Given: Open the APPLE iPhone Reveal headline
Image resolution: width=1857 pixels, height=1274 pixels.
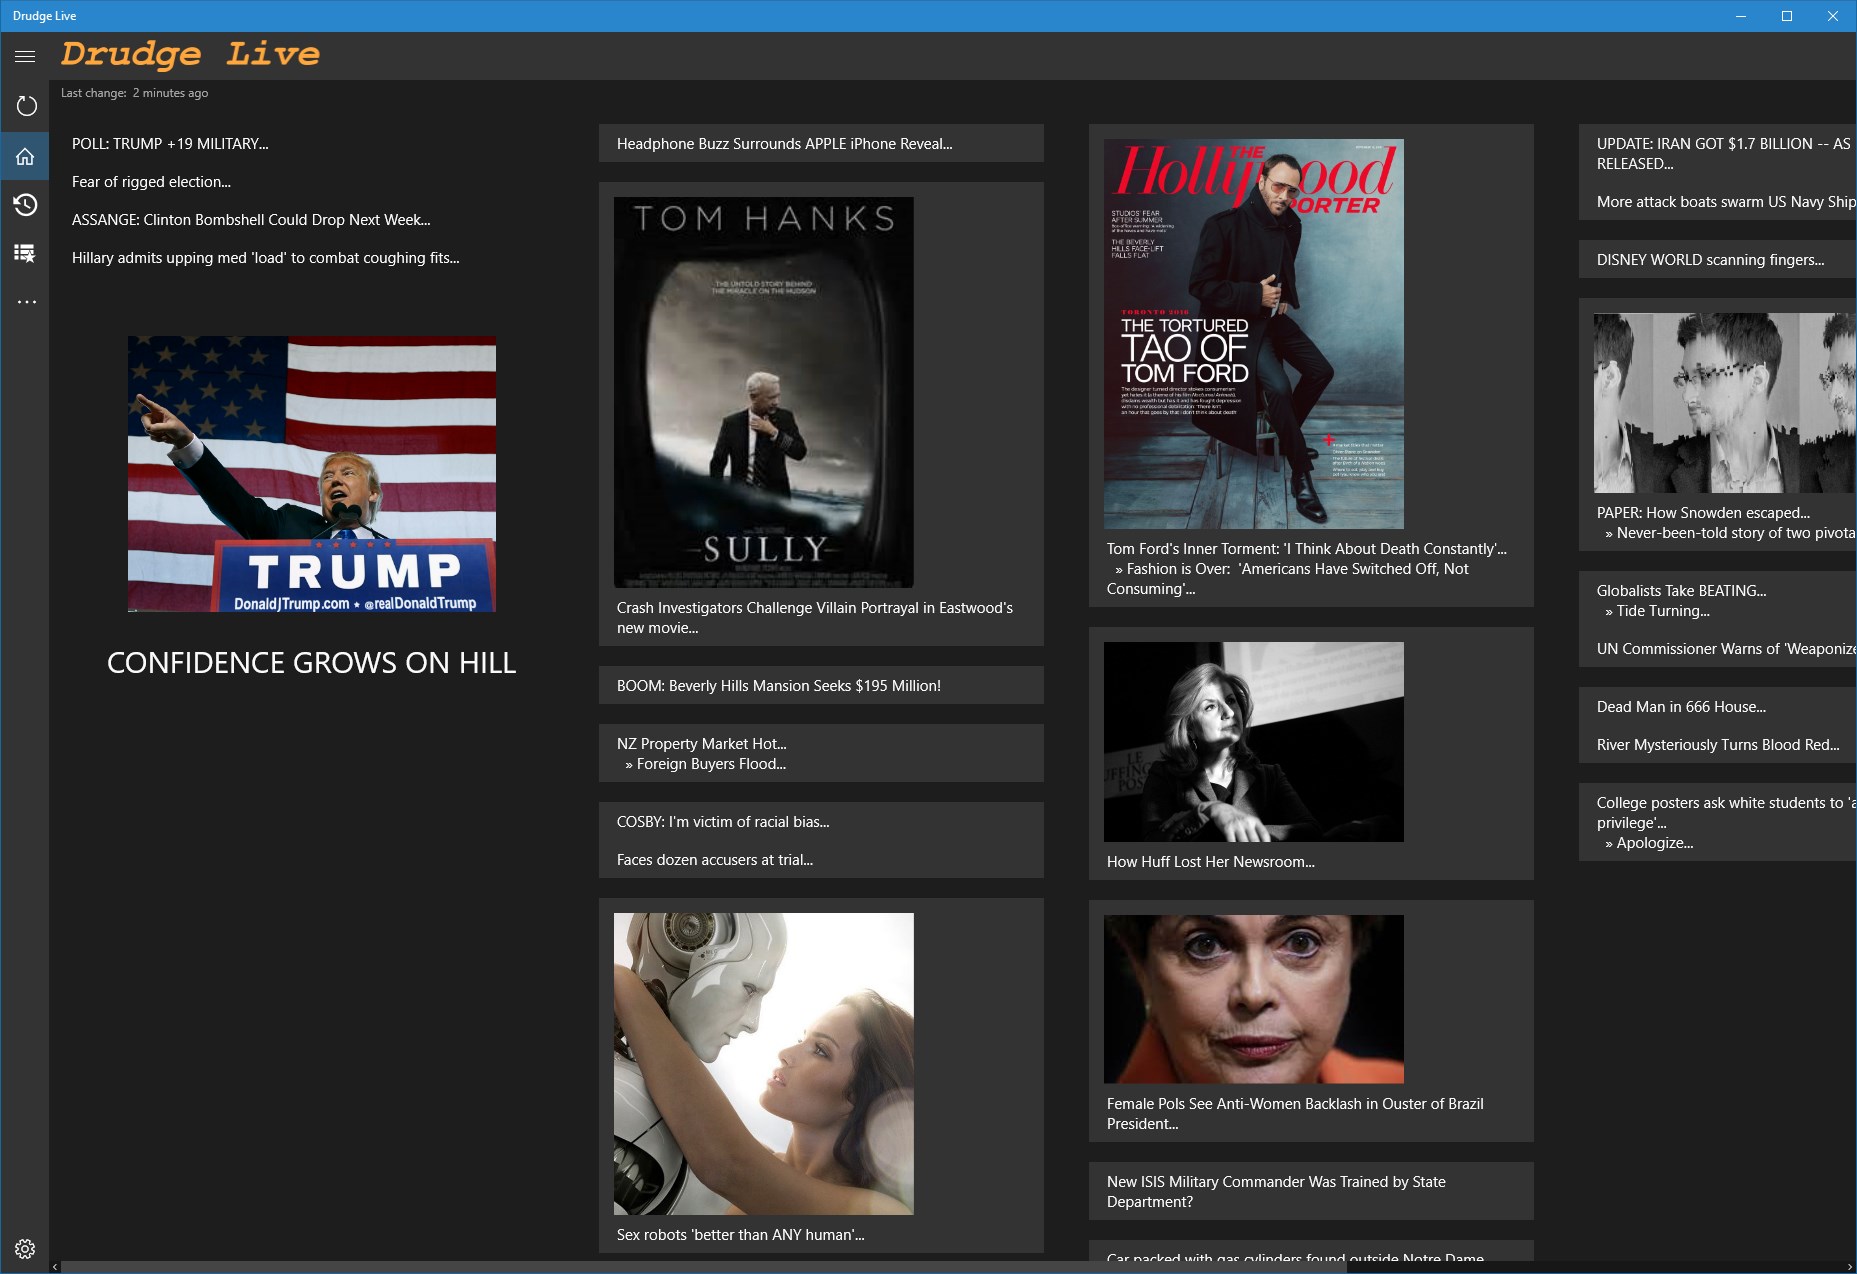Looking at the screenshot, I should (785, 143).
